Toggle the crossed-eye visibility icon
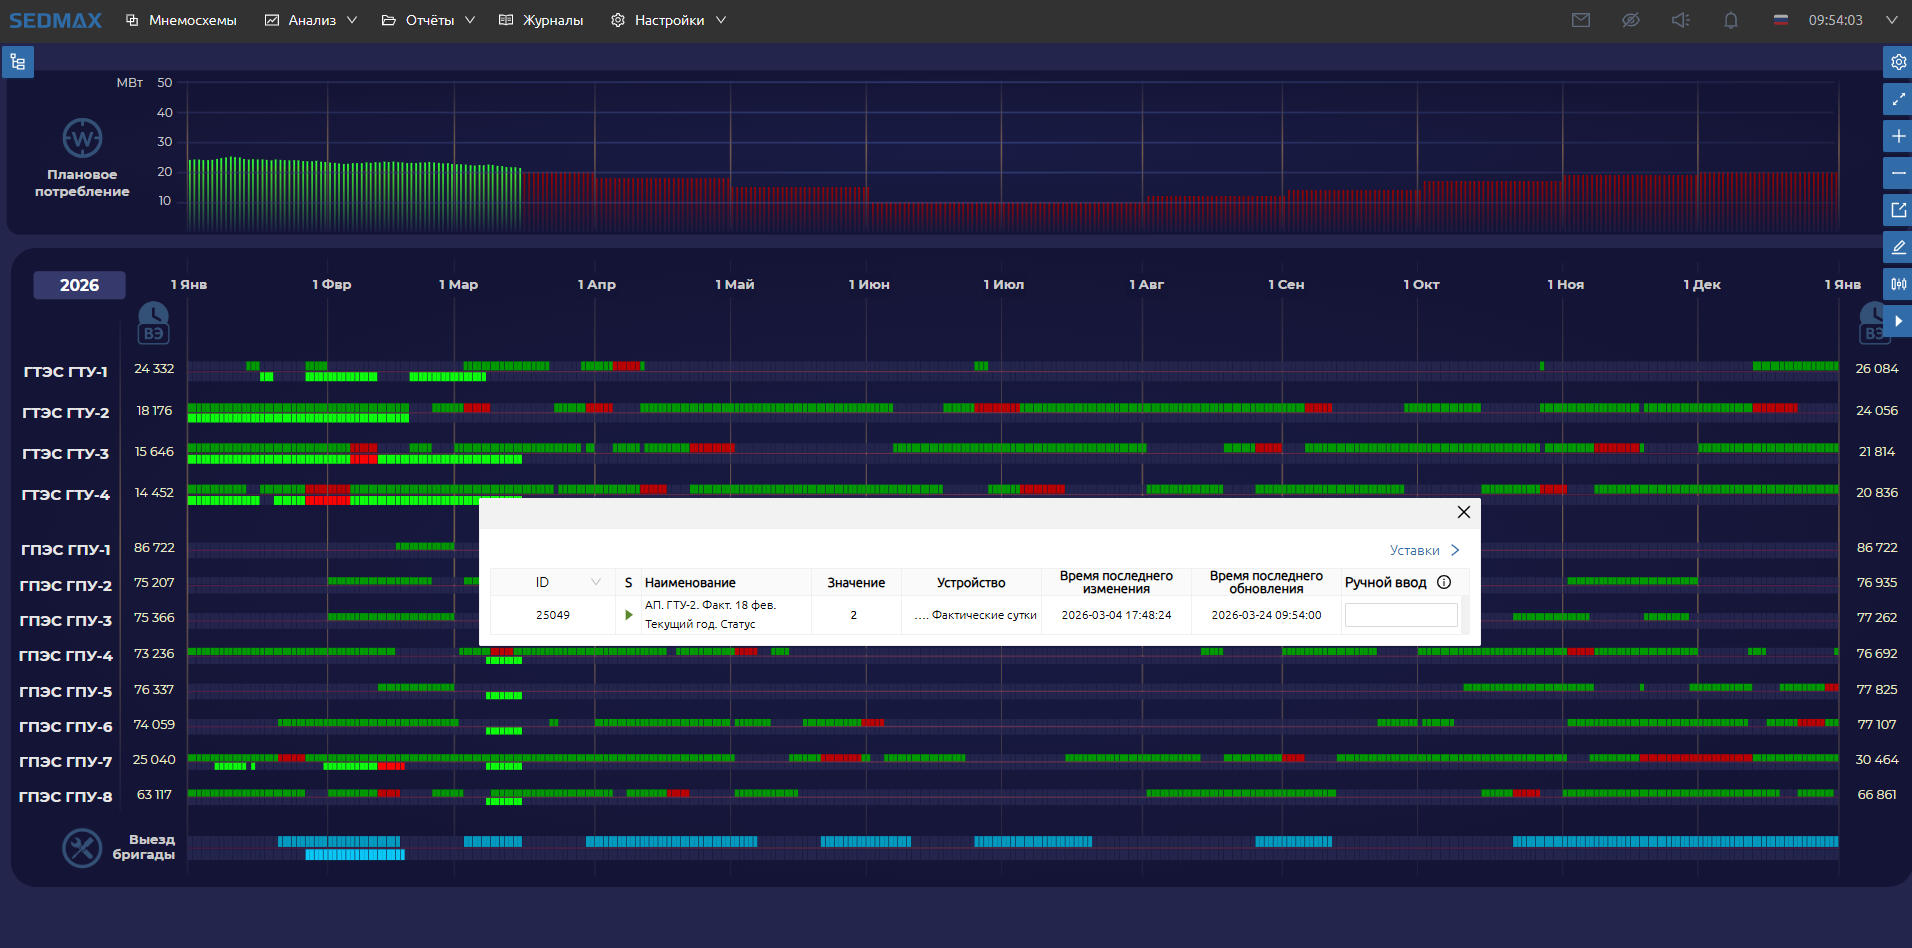Screen dimensions: 1912x948 pyautogui.click(x=1630, y=20)
